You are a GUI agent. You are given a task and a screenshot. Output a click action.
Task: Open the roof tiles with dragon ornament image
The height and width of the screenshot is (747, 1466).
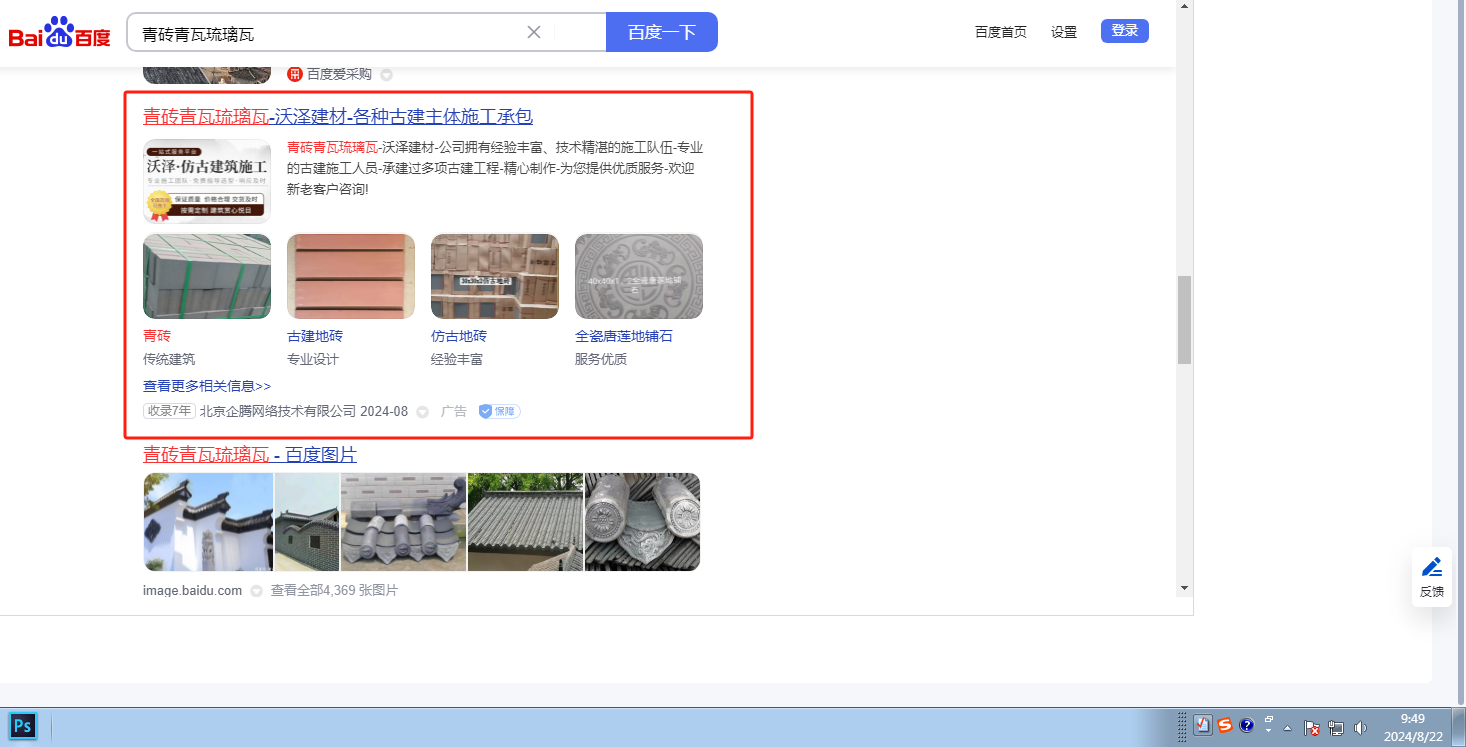[x=404, y=522]
